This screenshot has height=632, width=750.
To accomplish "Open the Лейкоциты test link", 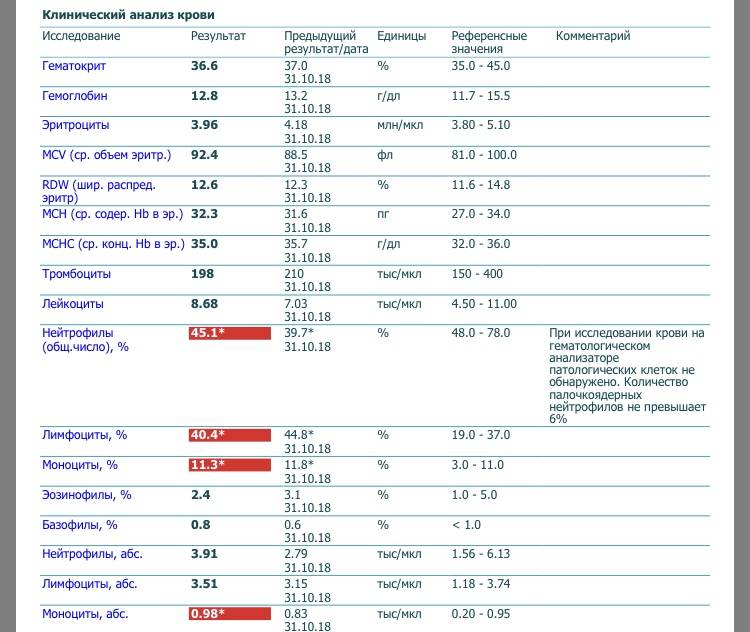I will [73, 304].
